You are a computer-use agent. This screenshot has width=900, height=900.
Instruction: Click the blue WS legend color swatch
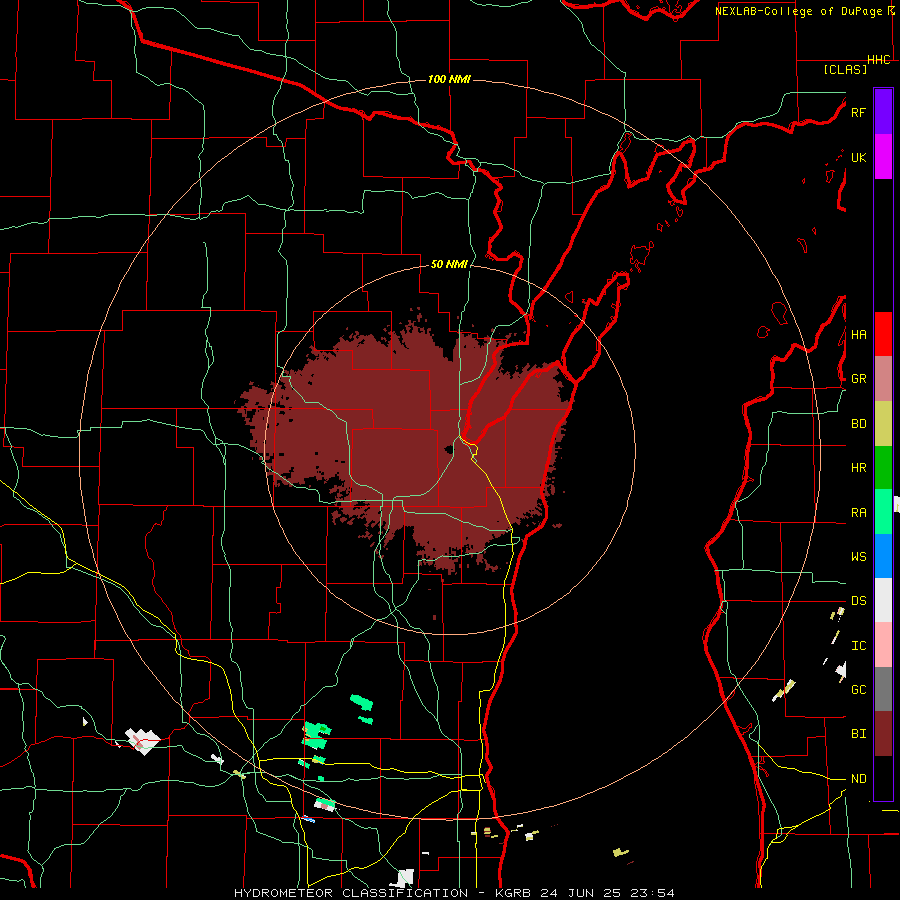click(883, 556)
